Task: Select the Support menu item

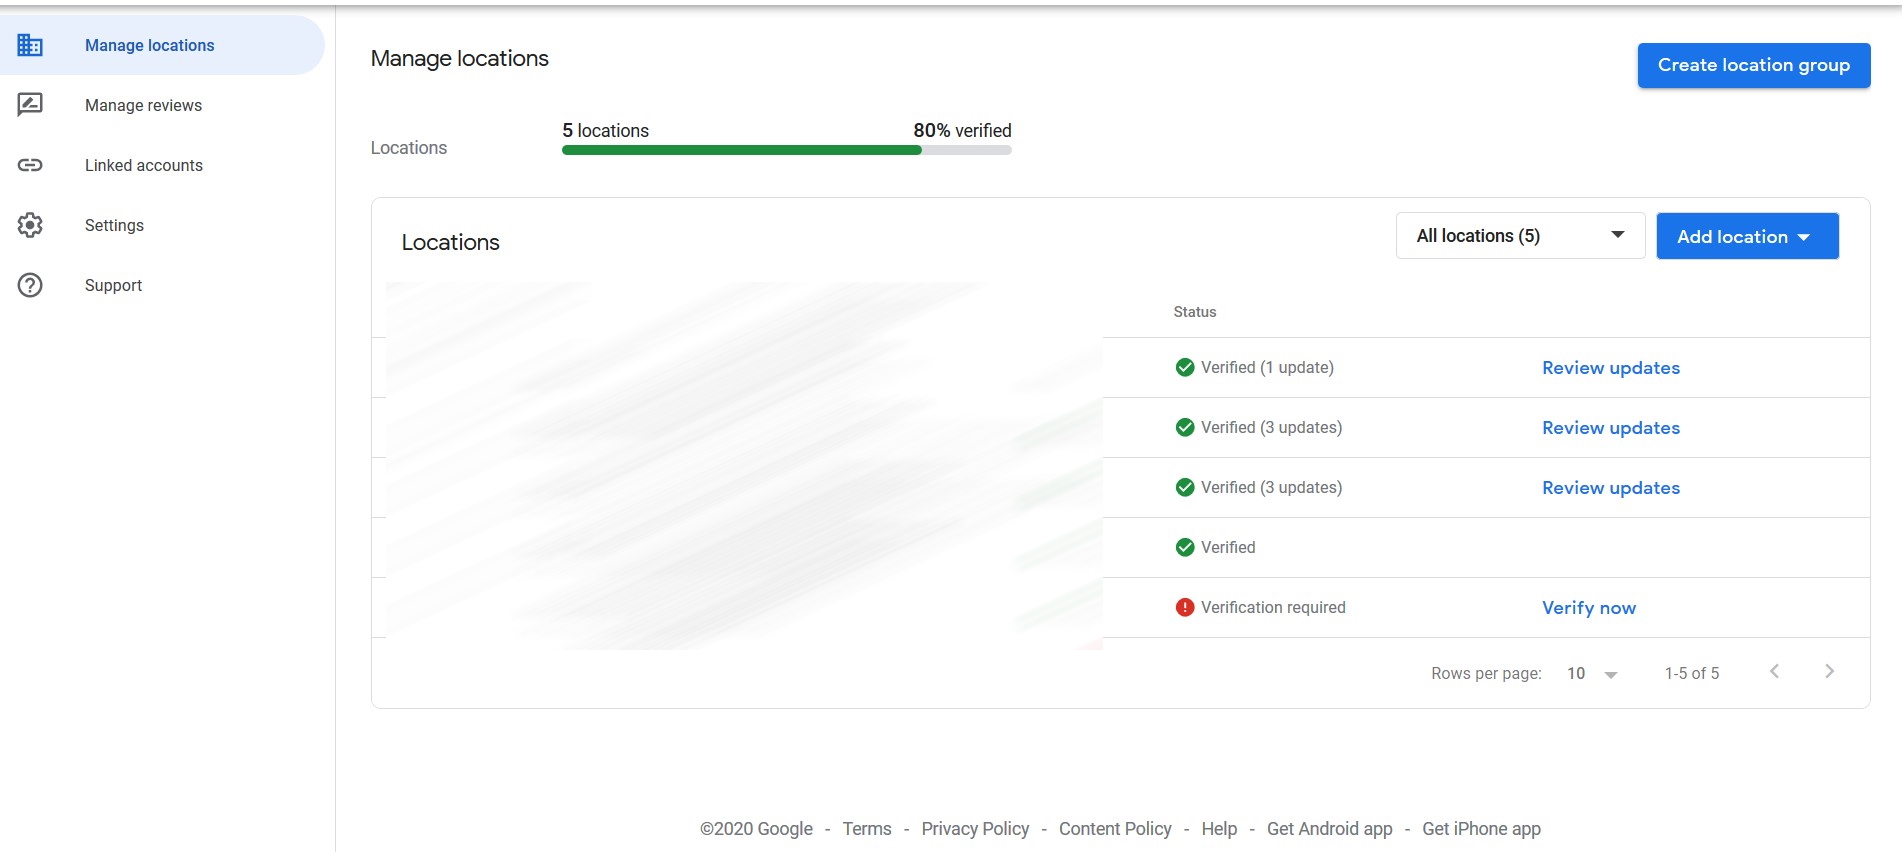Action: coord(113,285)
